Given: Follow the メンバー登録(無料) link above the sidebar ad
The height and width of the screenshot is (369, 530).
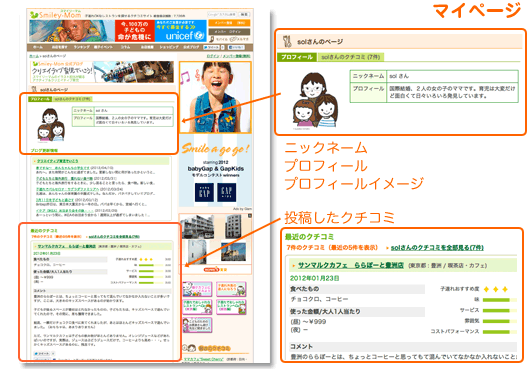Looking at the screenshot, I should 236,56.
